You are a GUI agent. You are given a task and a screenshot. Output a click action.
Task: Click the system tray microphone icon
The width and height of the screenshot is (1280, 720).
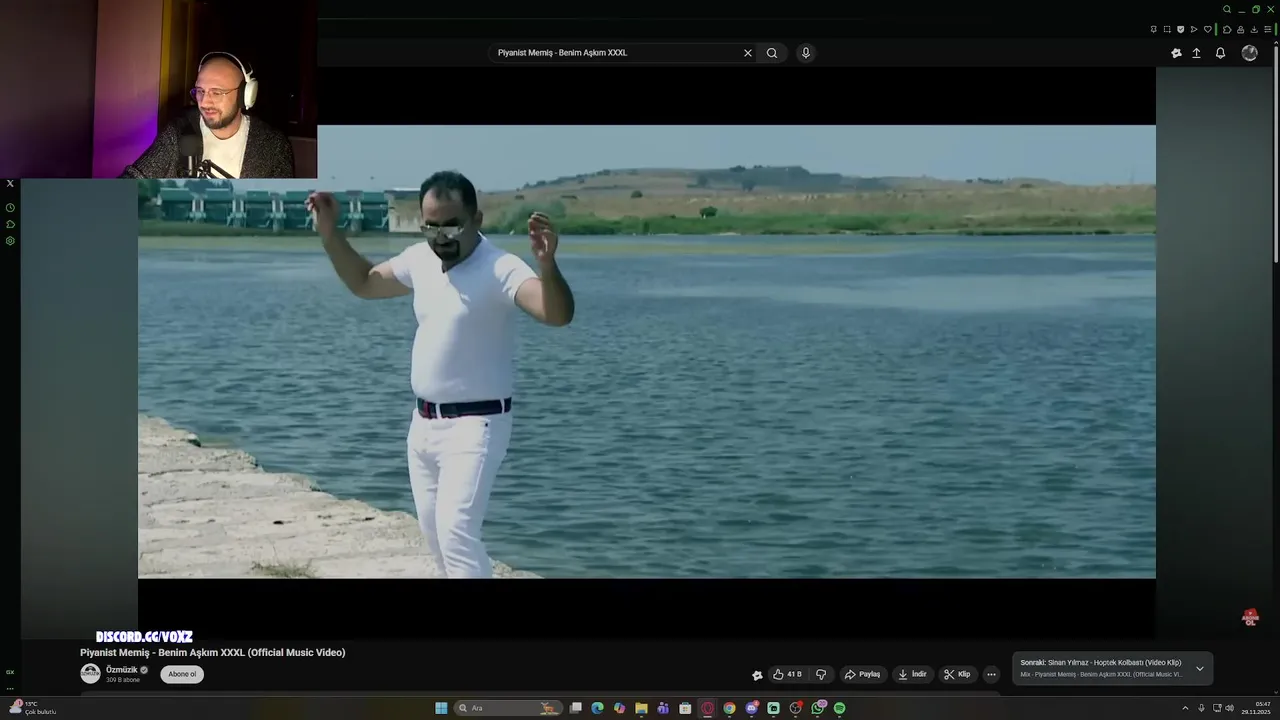click(x=1202, y=708)
